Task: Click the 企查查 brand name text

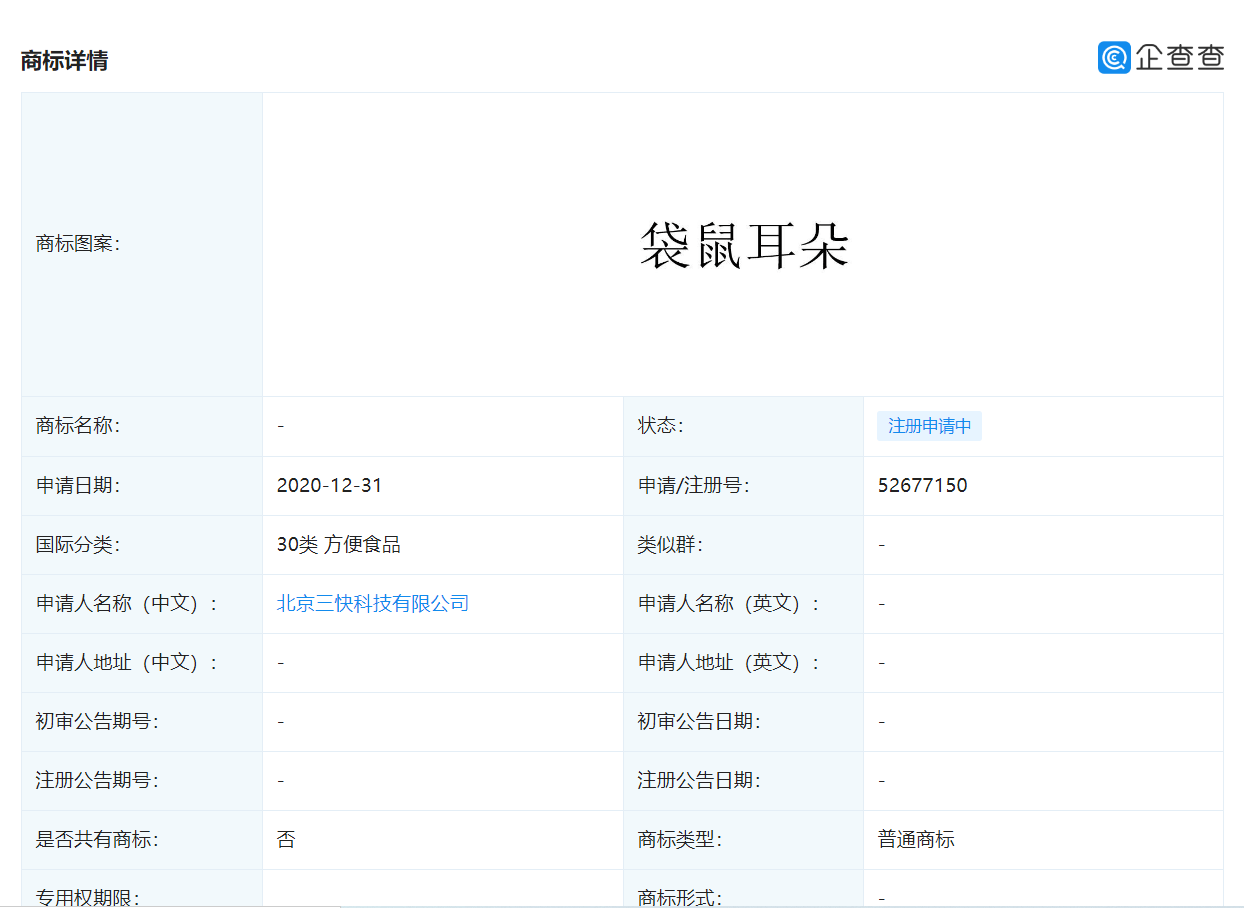Action: 1180,58
